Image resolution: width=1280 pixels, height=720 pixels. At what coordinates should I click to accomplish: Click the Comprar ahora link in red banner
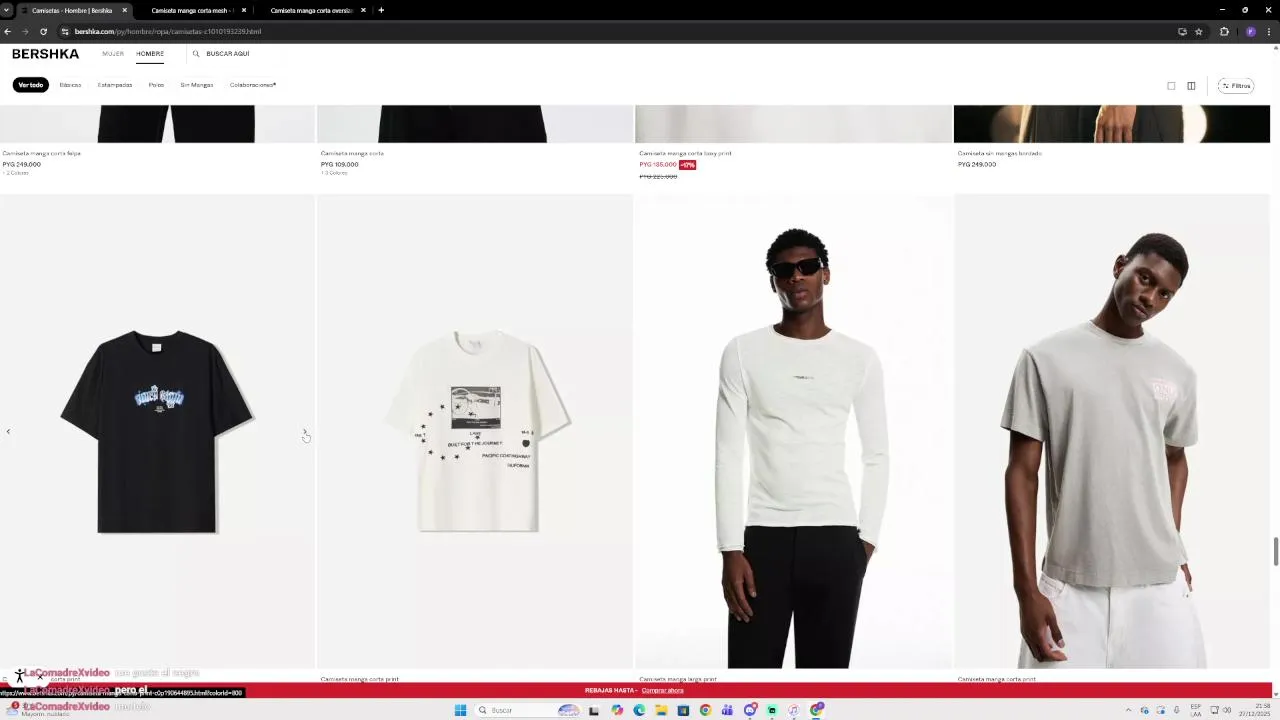662,691
